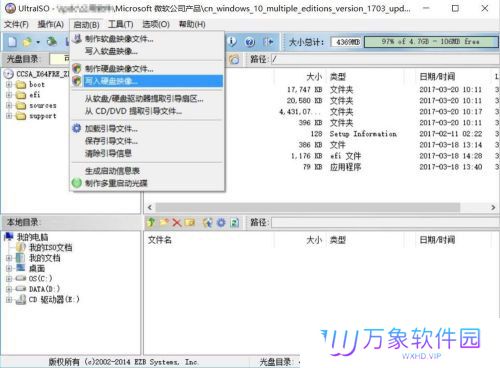Click the 97% of 4.7GB capacity bar
500x368 pixels.
pyautogui.click(x=431, y=42)
